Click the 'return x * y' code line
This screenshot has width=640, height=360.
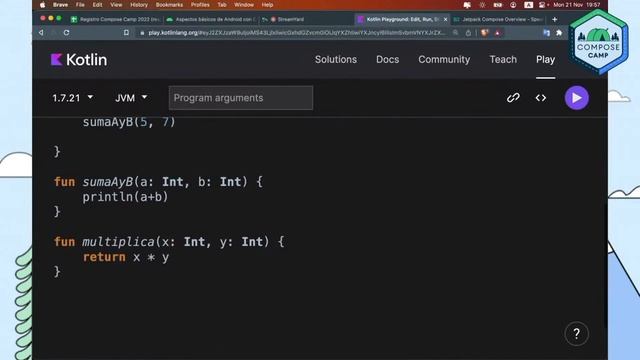[x=126, y=257]
